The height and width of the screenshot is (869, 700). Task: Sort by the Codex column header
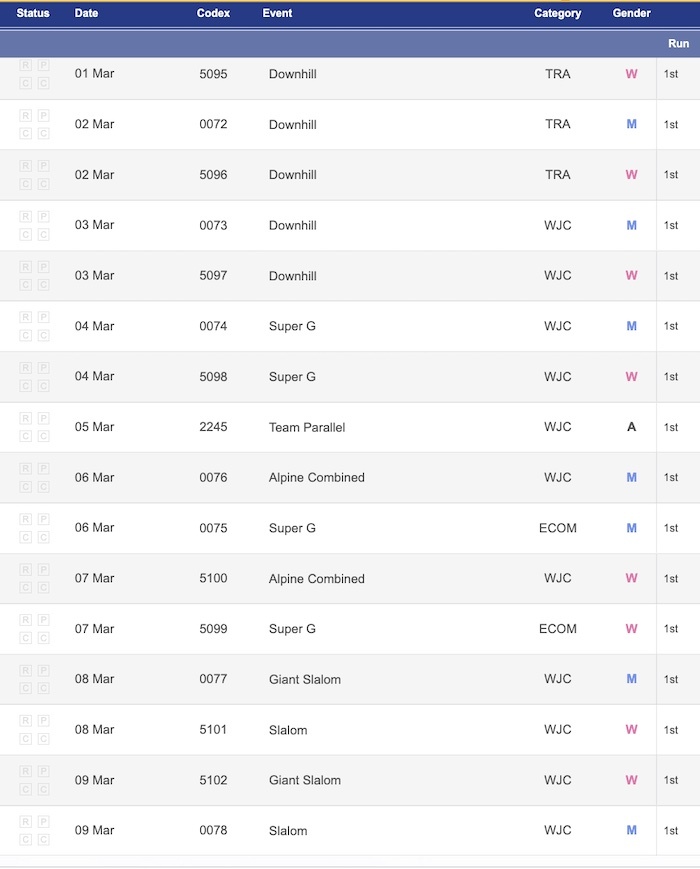(213, 13)
